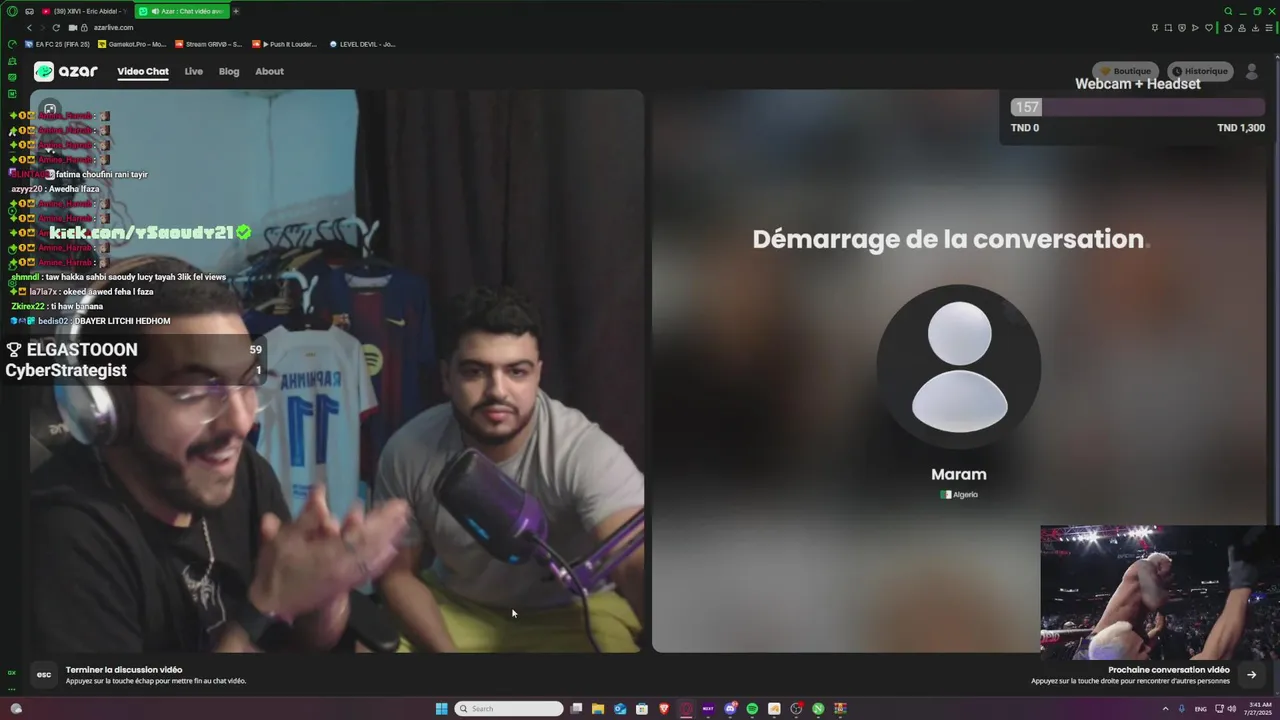Open Outlook from taskbar
The height and width of the screenshot is (720, 1280).
click(x=620, y=709)
